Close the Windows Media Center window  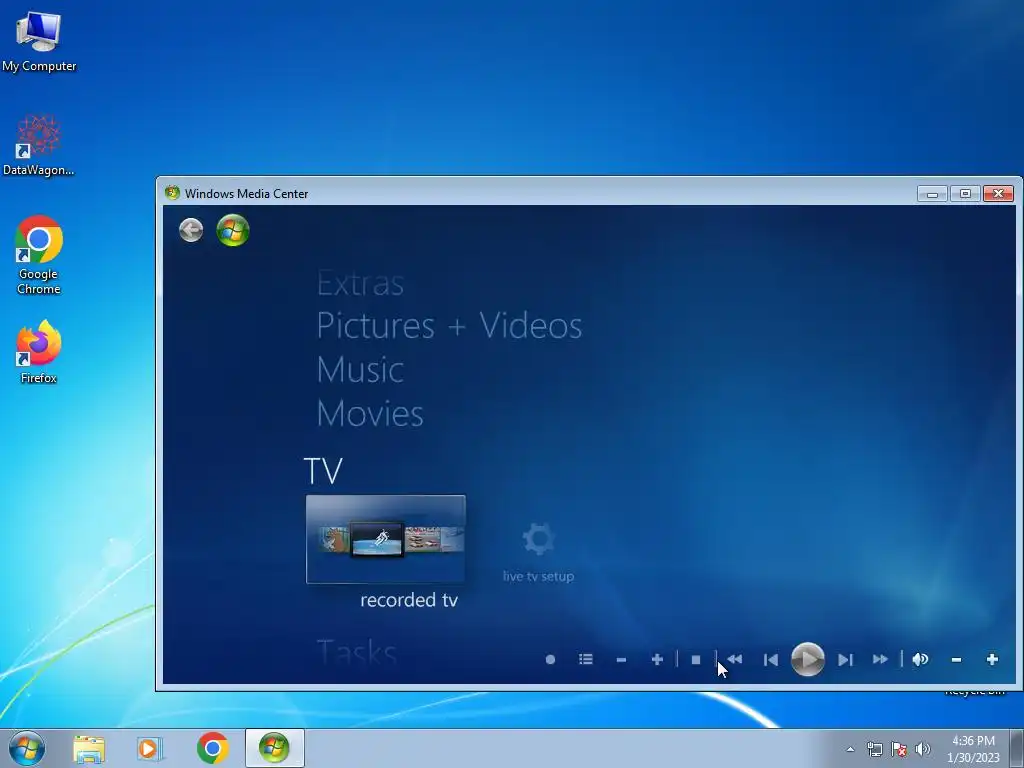click(998, 193)
